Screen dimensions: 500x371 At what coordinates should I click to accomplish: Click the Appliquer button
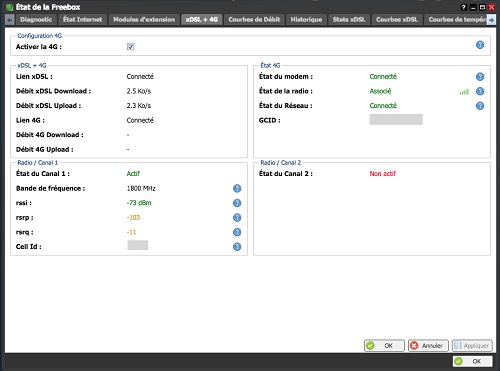[x=472, y=346]
